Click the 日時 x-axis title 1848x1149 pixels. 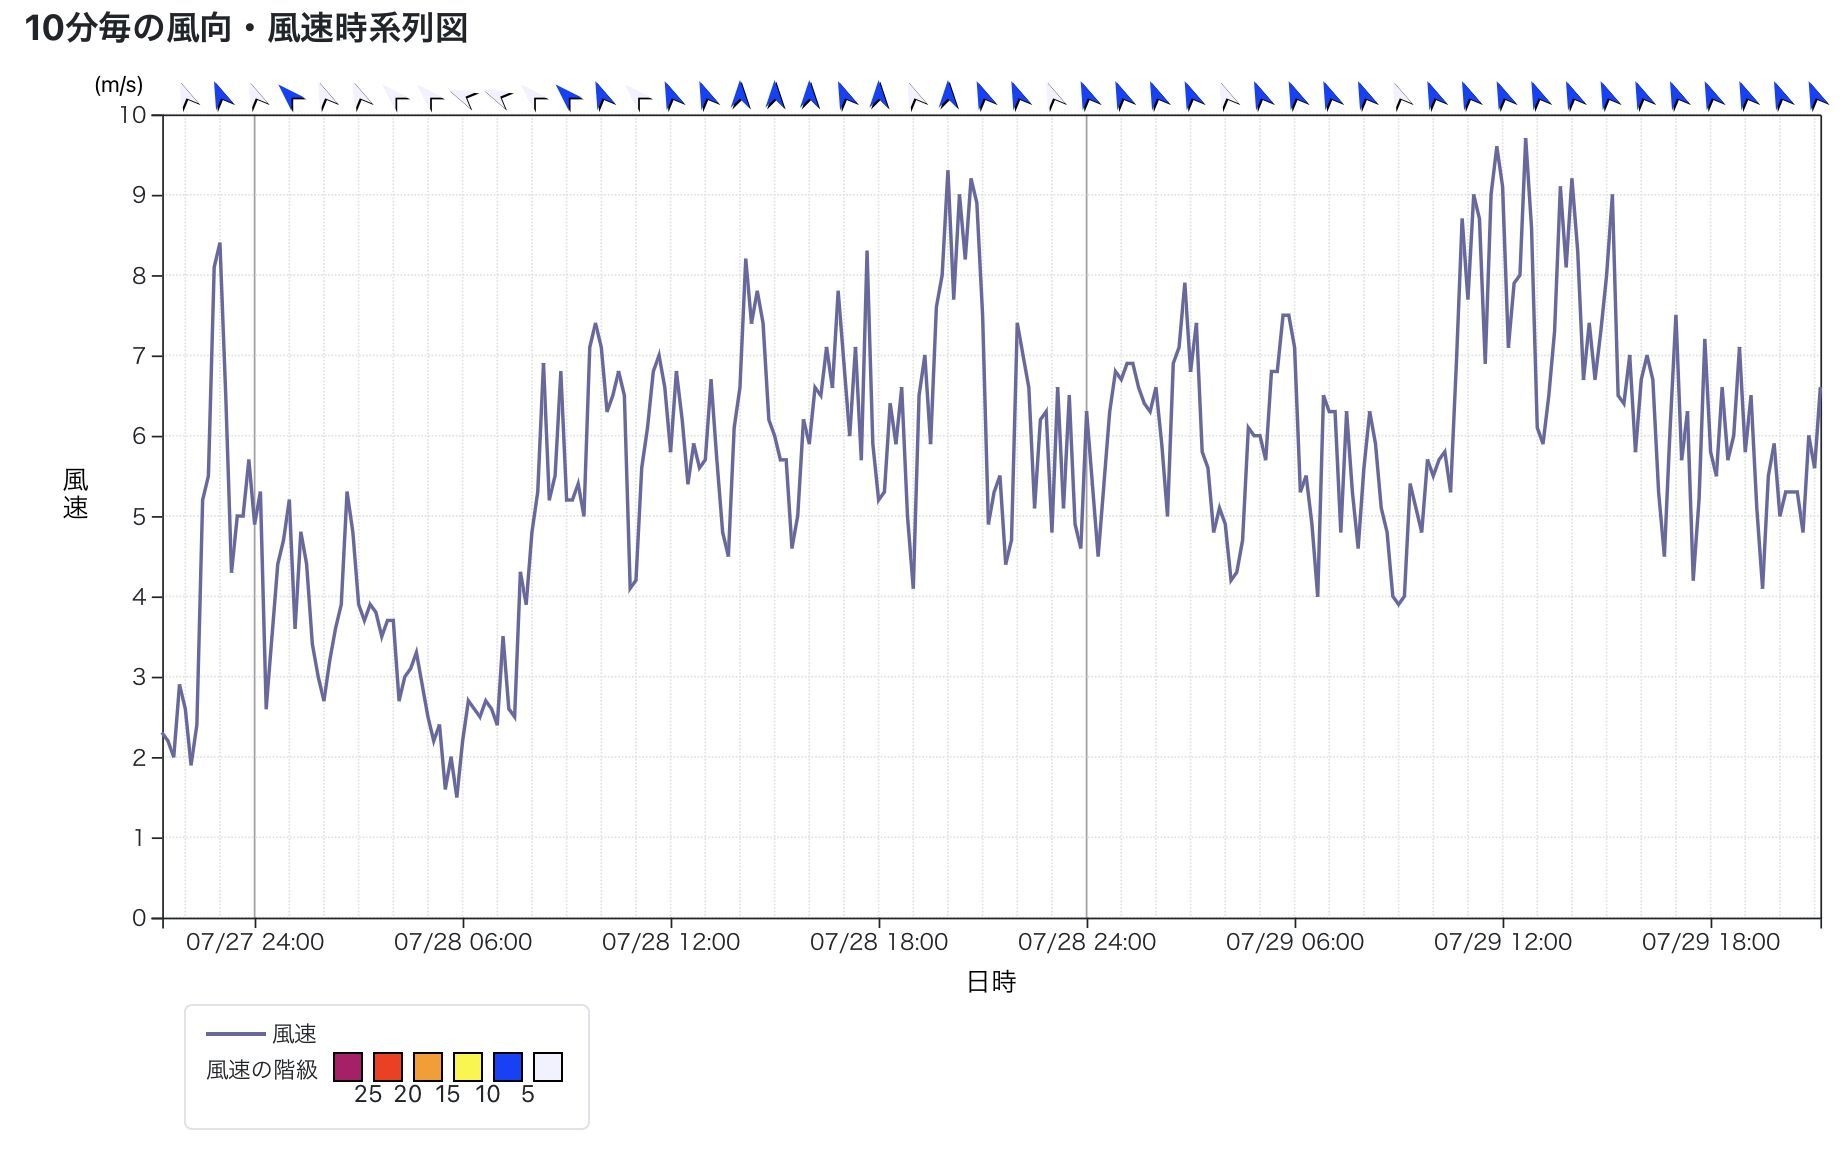pos(991,982)
